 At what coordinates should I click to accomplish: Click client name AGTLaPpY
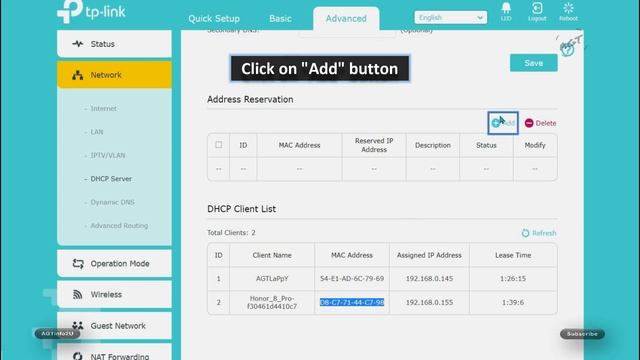point(272,278)
